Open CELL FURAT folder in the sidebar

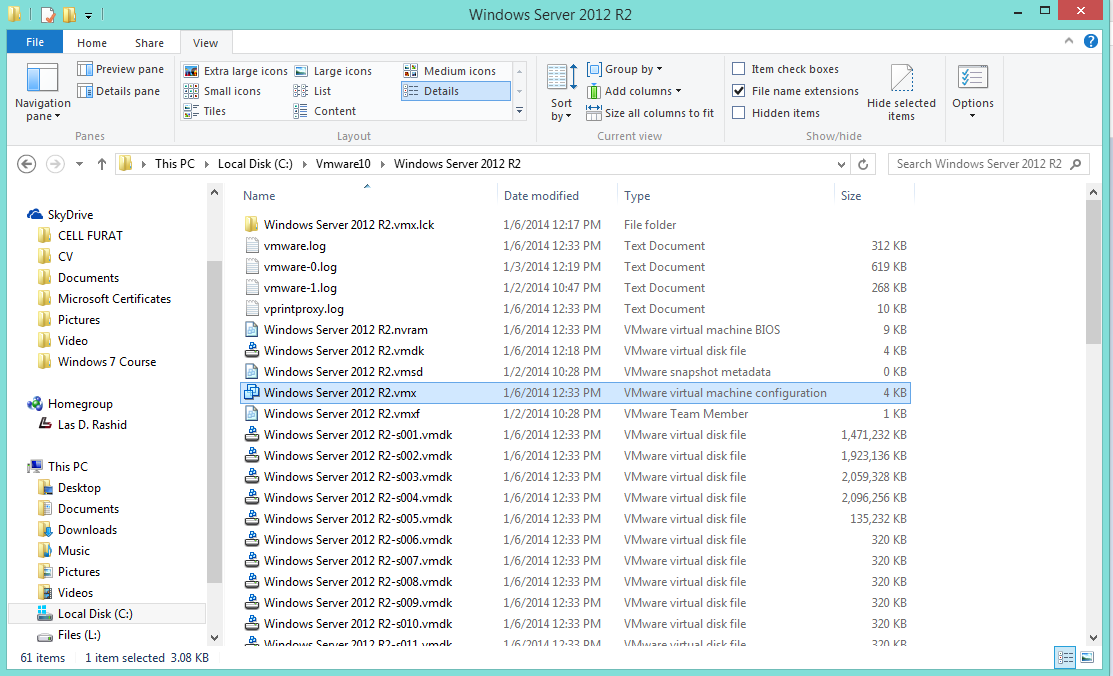(89, 236)
